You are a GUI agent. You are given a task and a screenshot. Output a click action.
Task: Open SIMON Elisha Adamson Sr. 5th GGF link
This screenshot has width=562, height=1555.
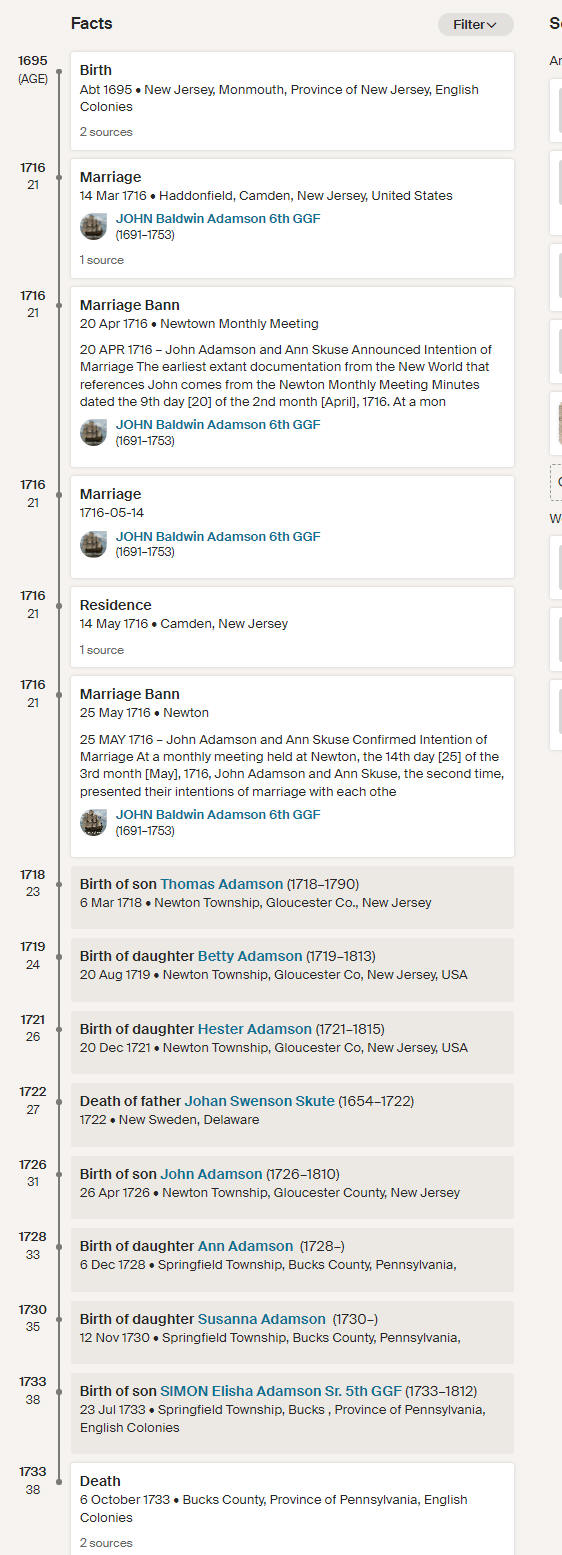coord(281,1391)
